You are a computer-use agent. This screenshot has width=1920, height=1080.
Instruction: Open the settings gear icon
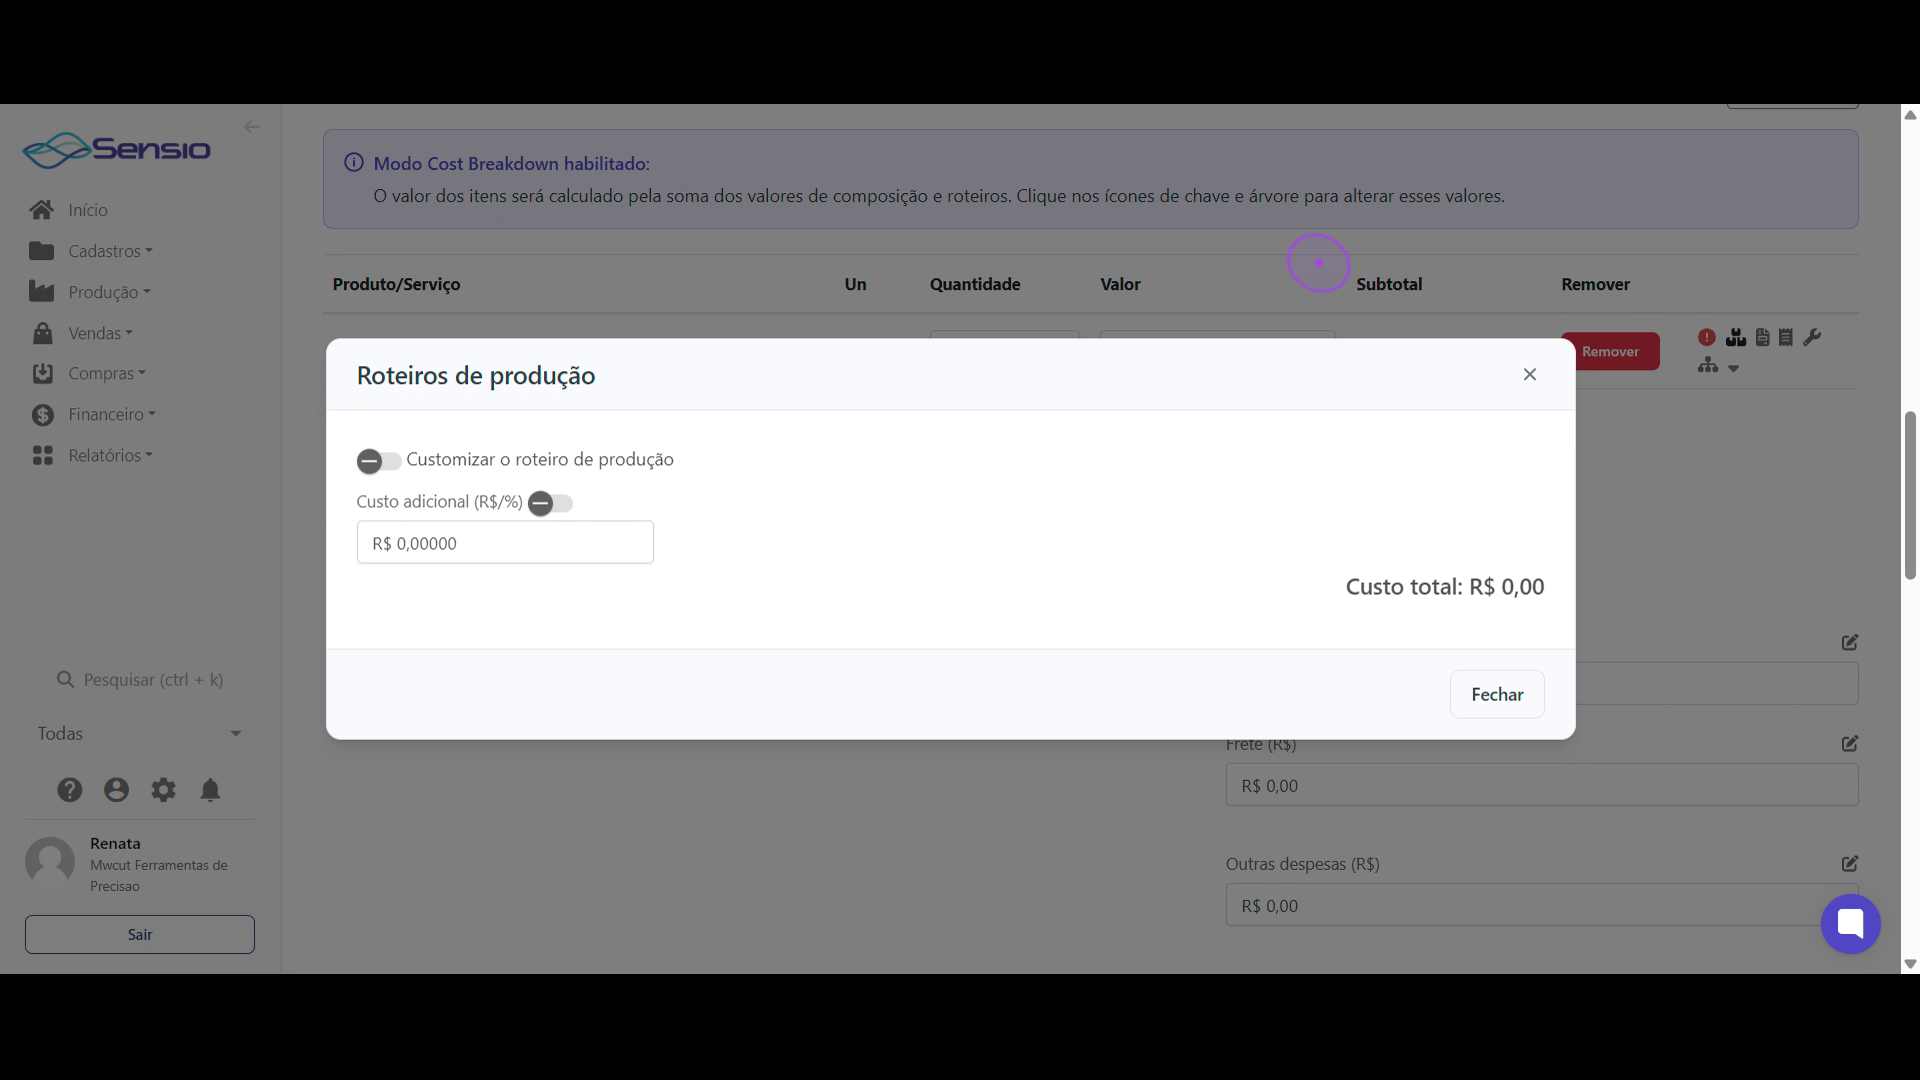(x=163, y=790)
